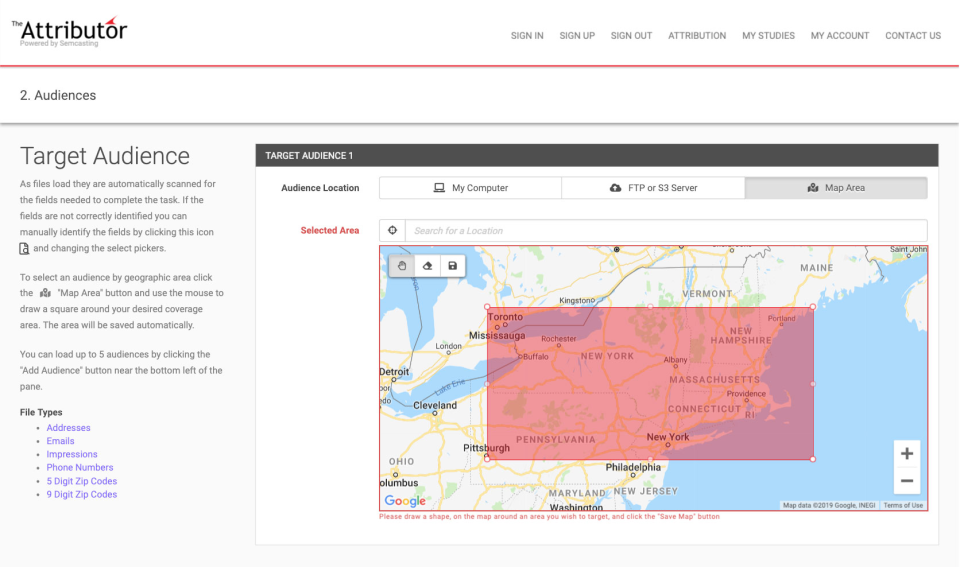Screen dimensions: 960x567
Task: Open 9 Digit Zip Codes link
Action: pyautogui.click(x=81, y=494)
